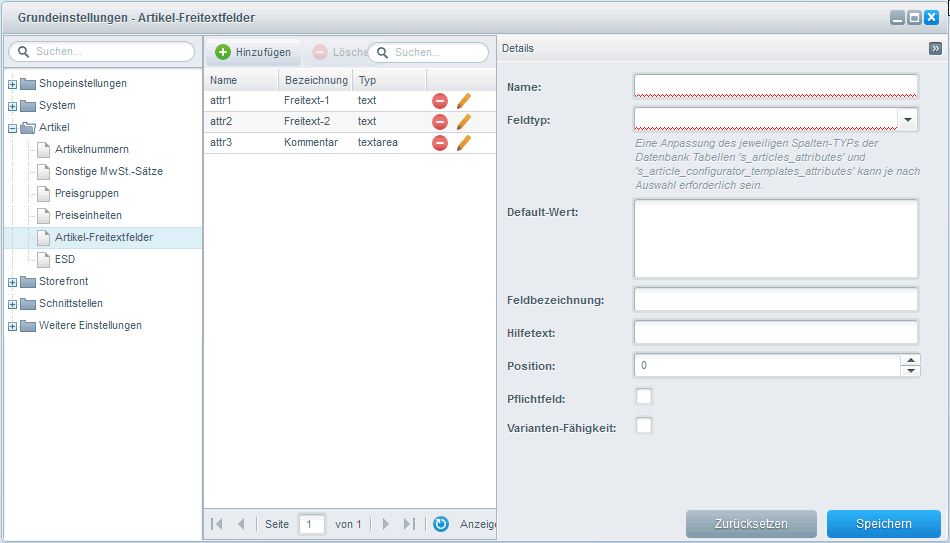Toggle the Varianten-Fähigkeit checkbox

click(x=644, y=426)
